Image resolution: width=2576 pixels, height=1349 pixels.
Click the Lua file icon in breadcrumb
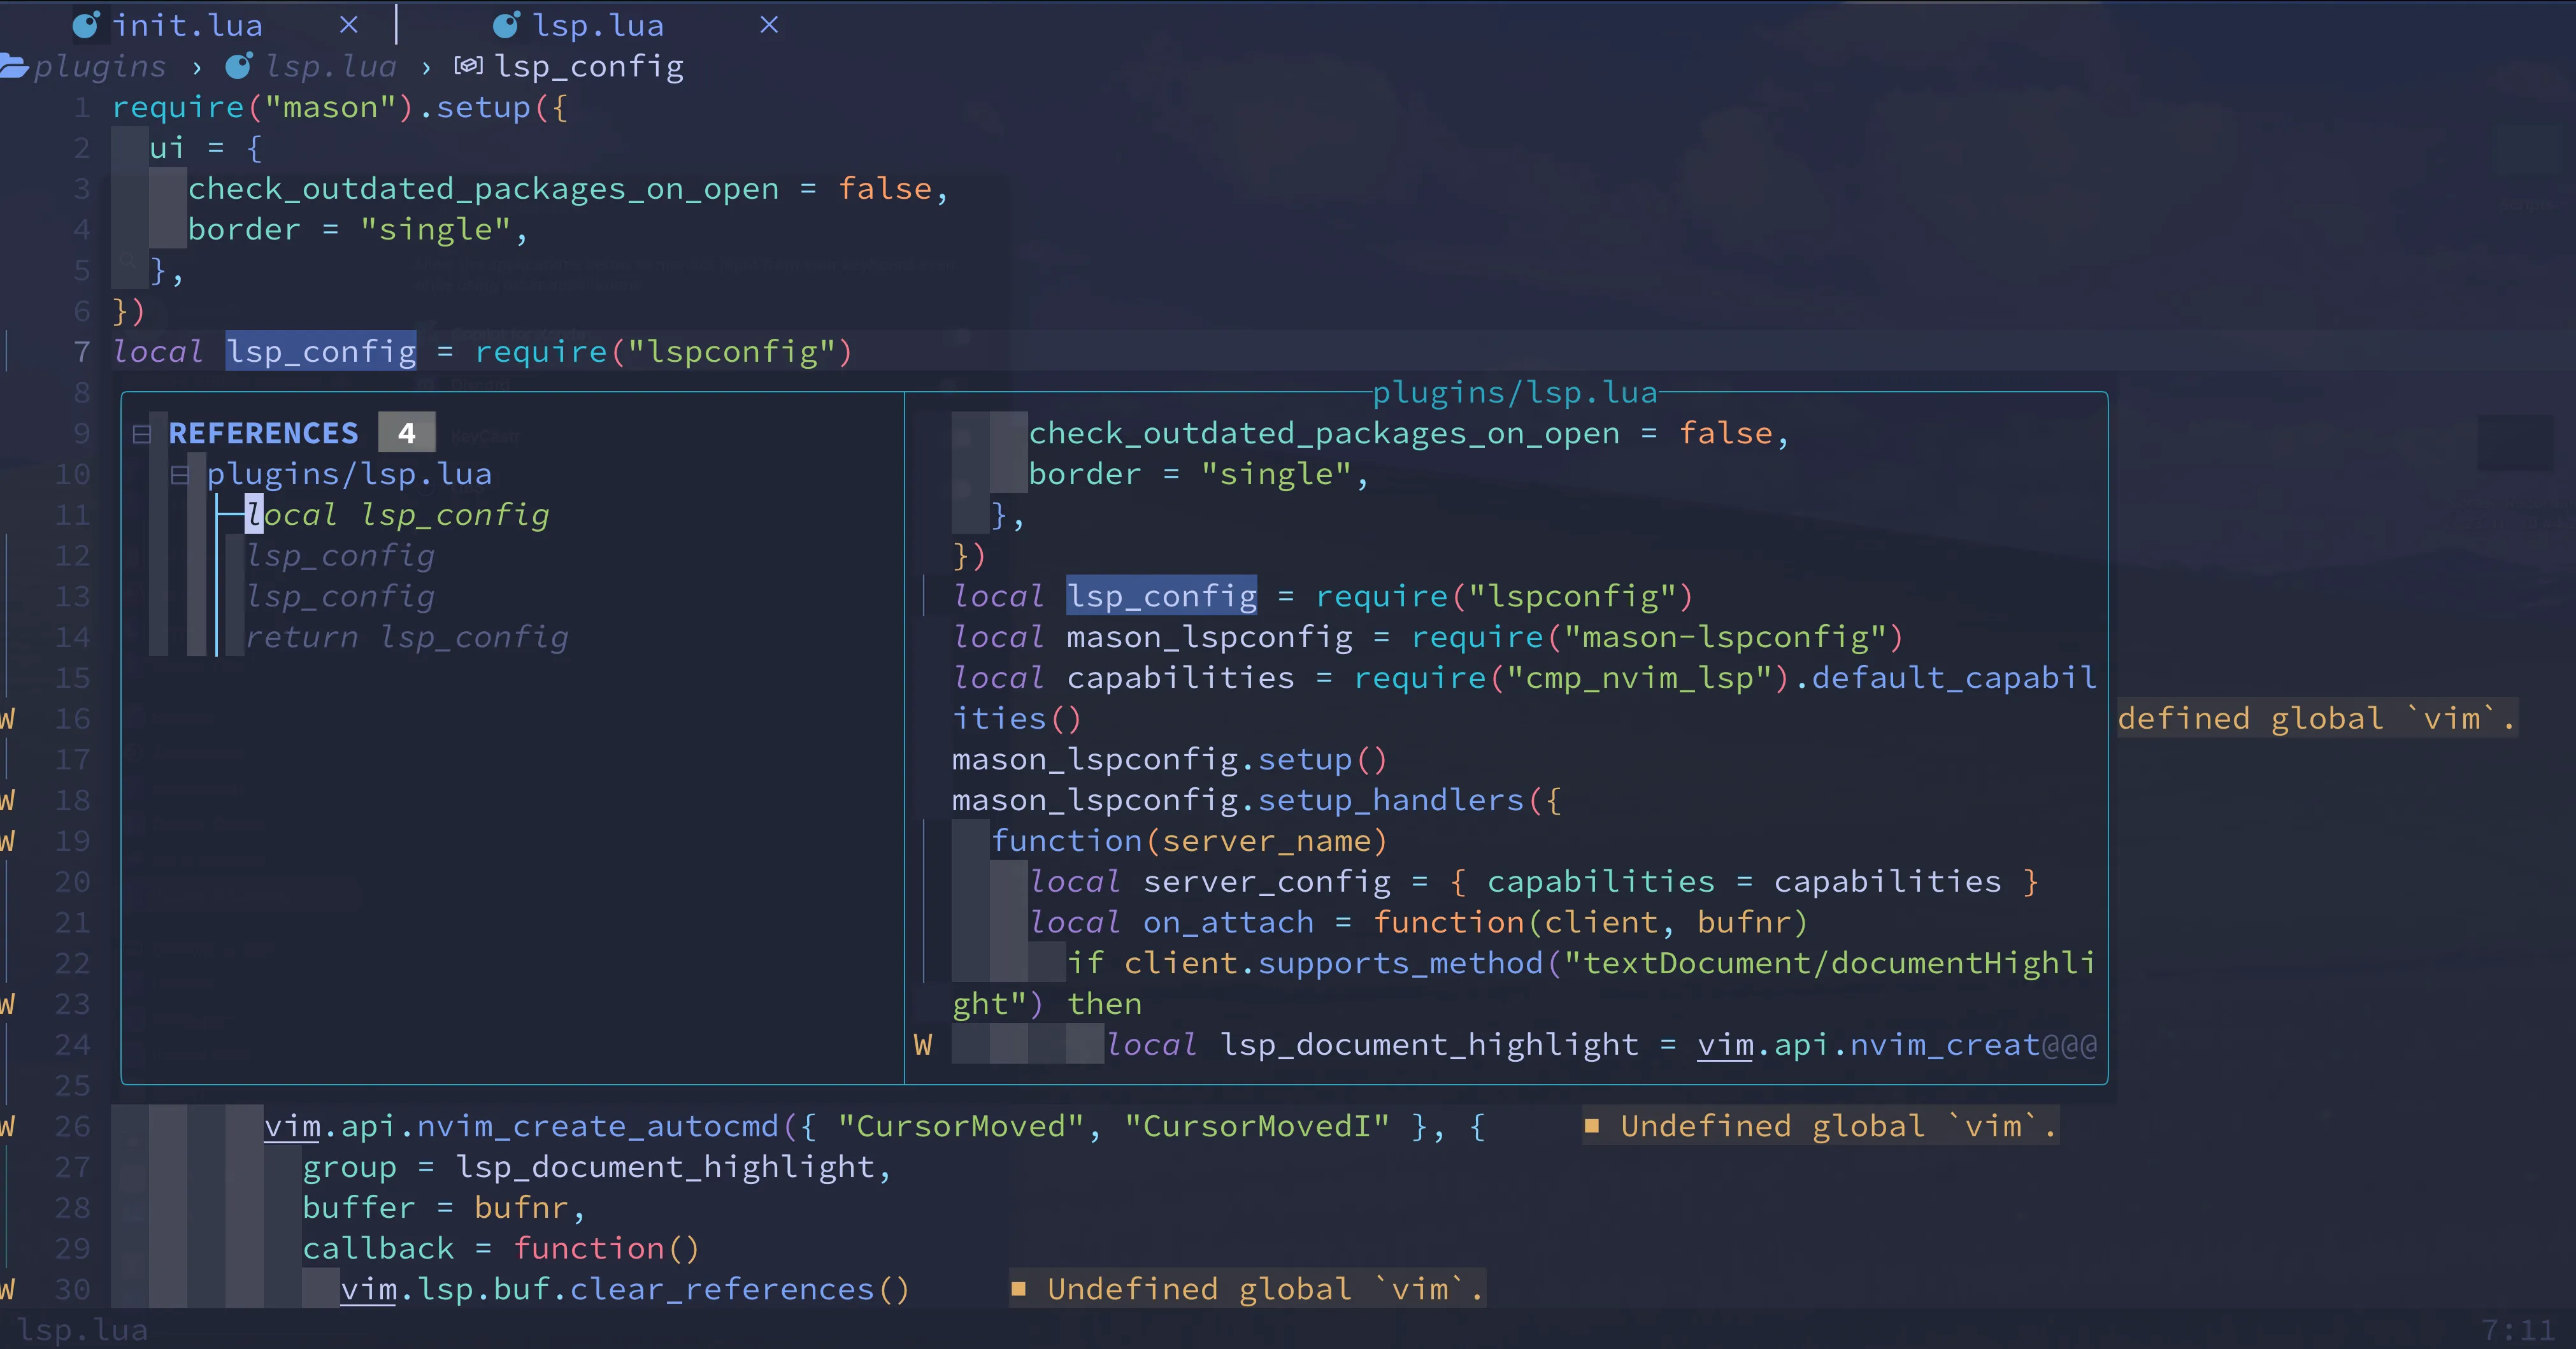pyautogui.click(x=239, y=67)
